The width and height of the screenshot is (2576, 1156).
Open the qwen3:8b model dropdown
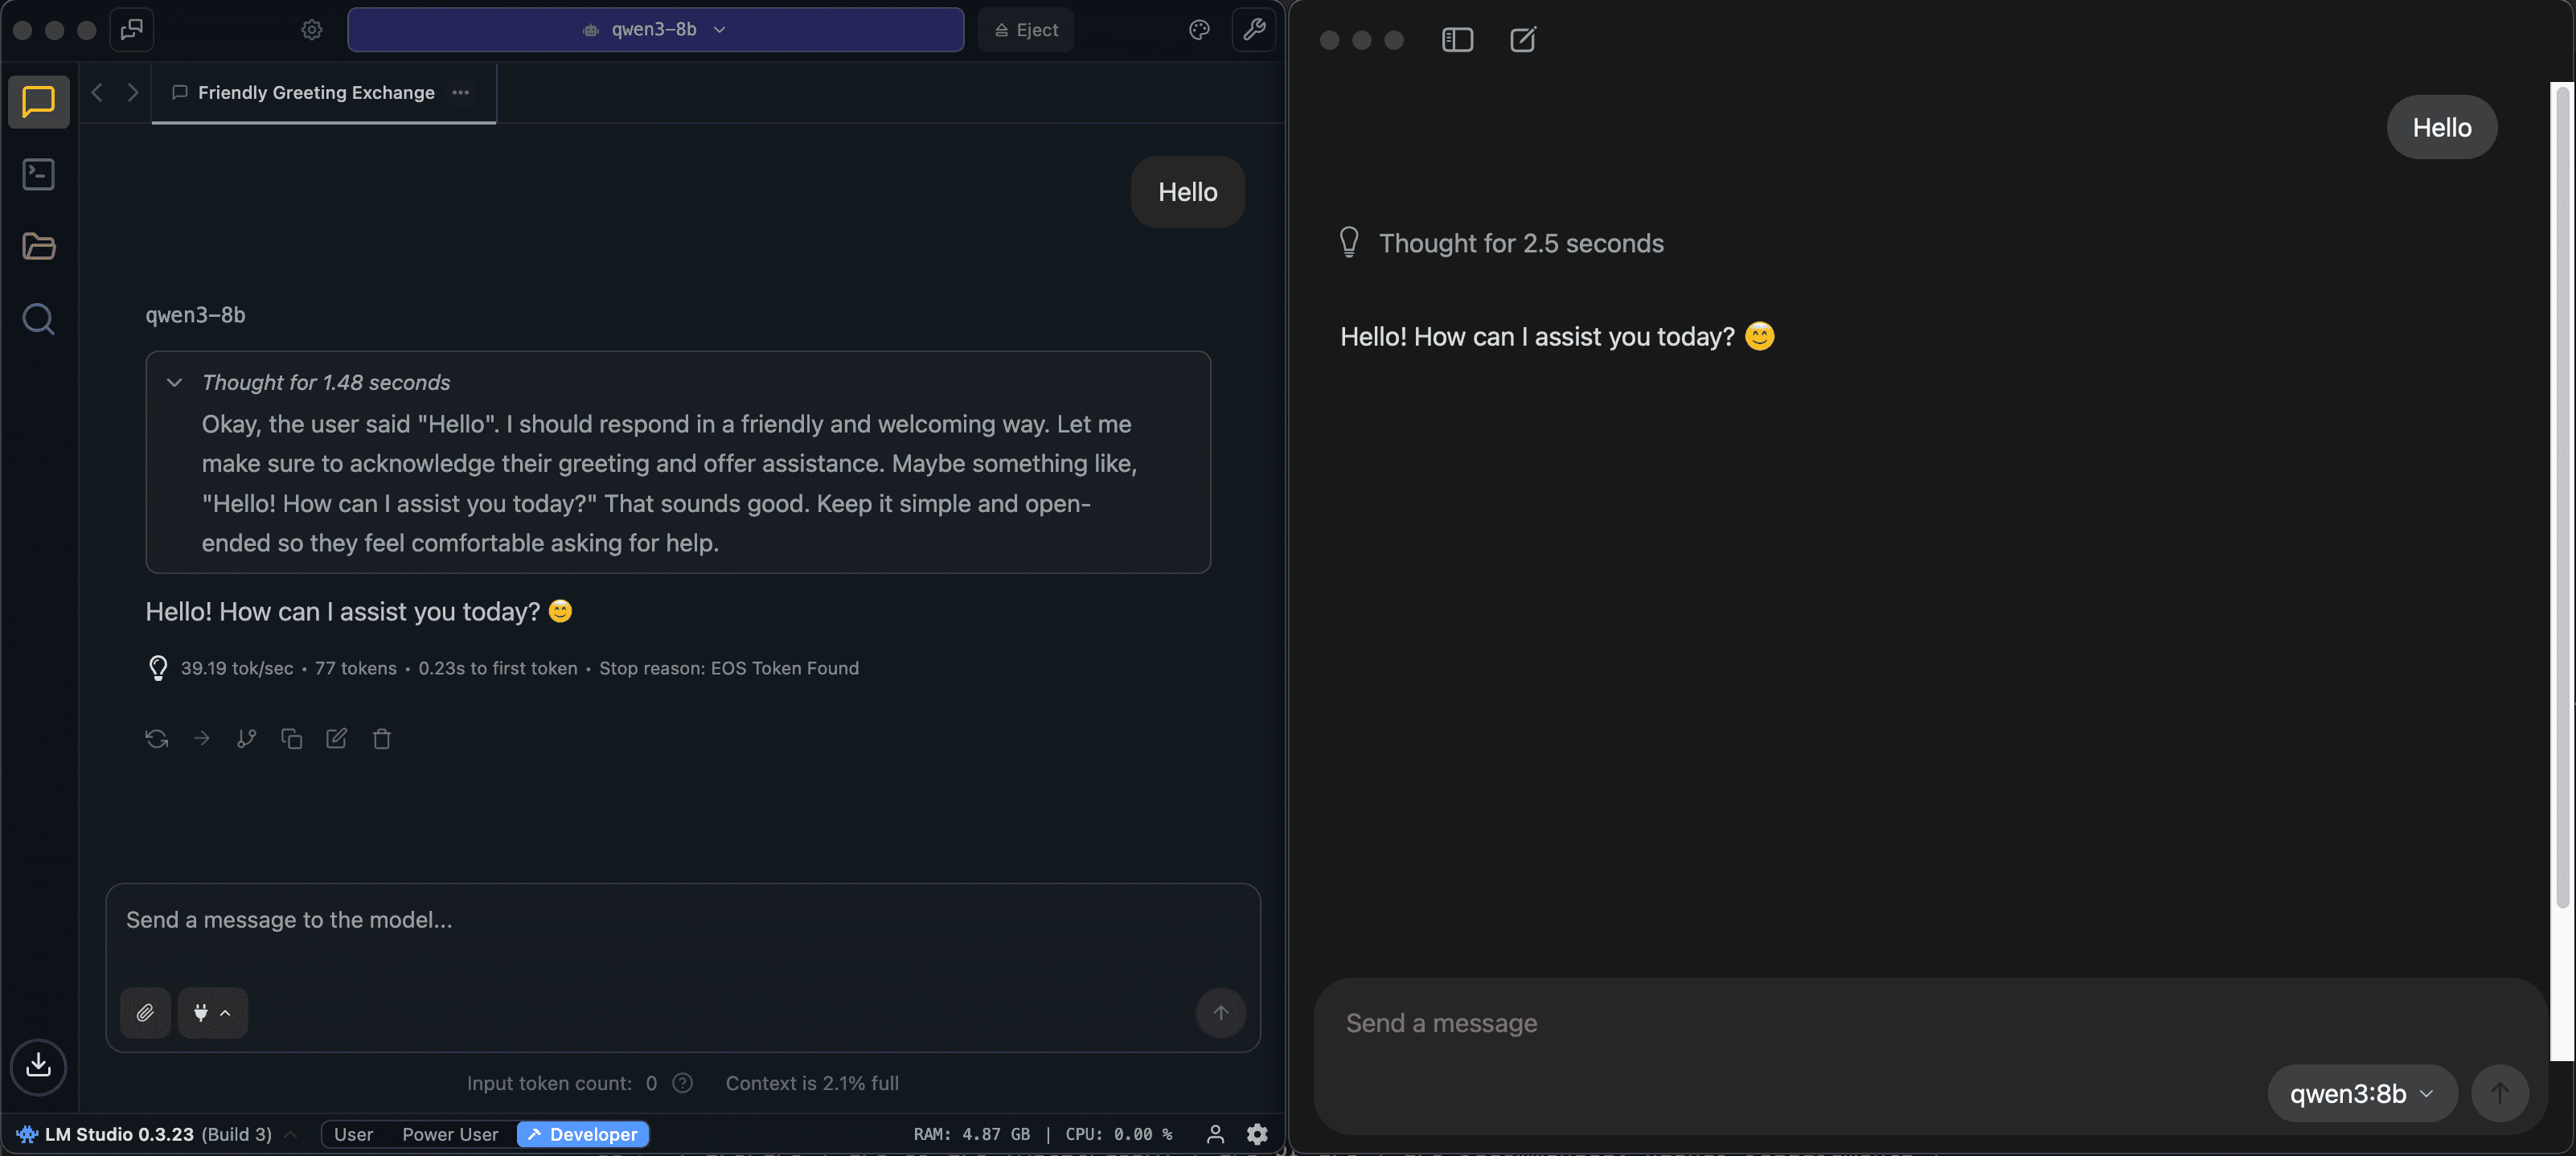click(x=2361, y=1093)
